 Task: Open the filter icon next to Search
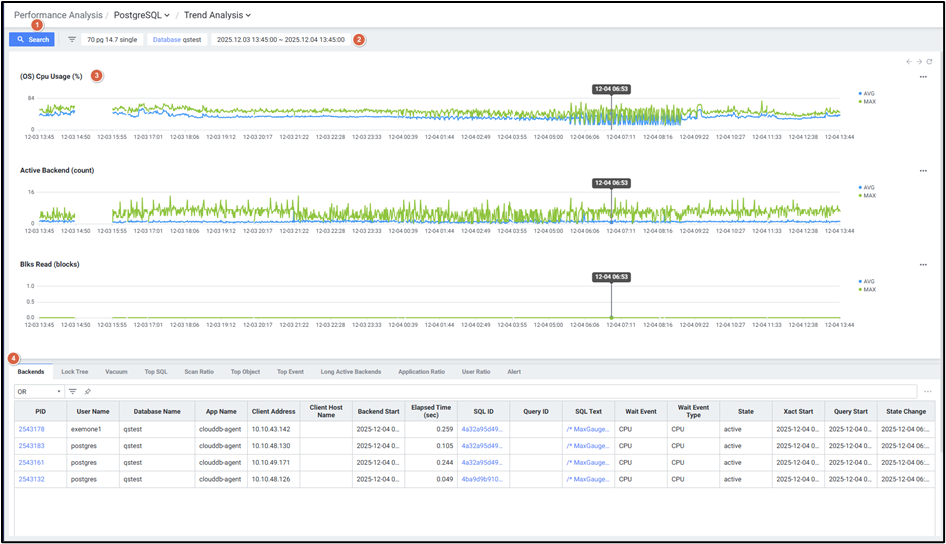[x=72, y=40]
